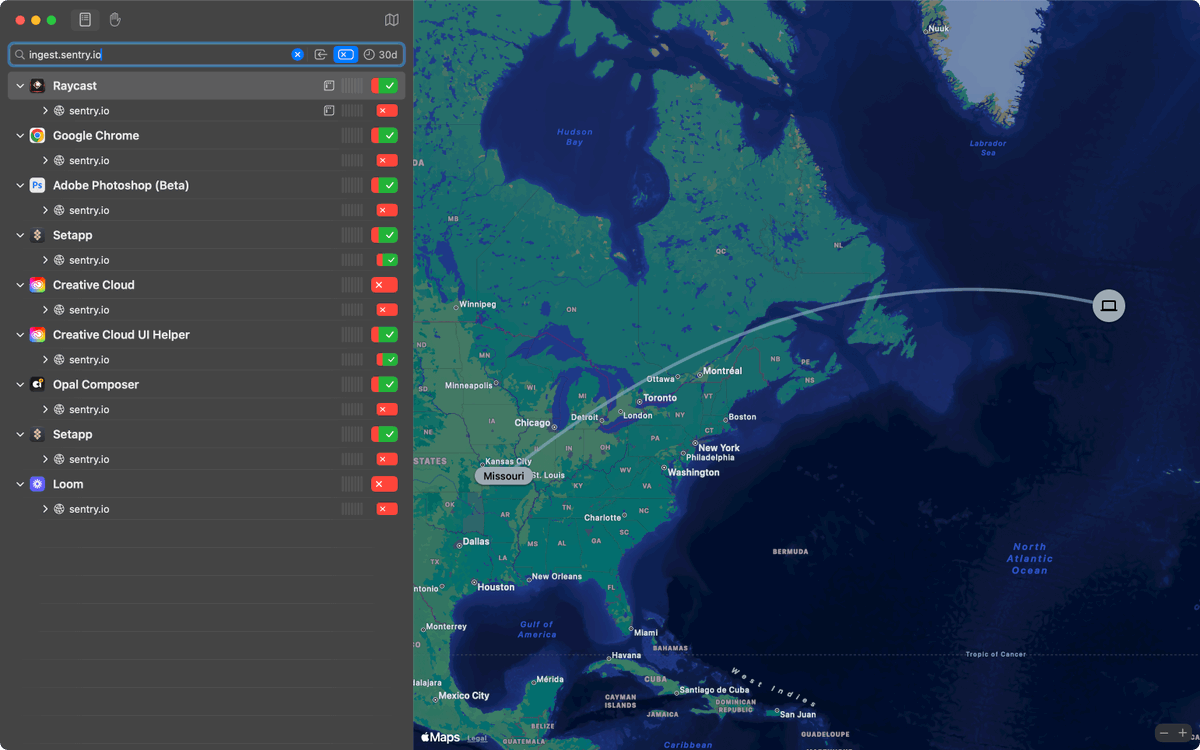The height and width of the screenshot is (750, 1200).
Task: Click the Montréal label on map
Action: coord(723,371)
